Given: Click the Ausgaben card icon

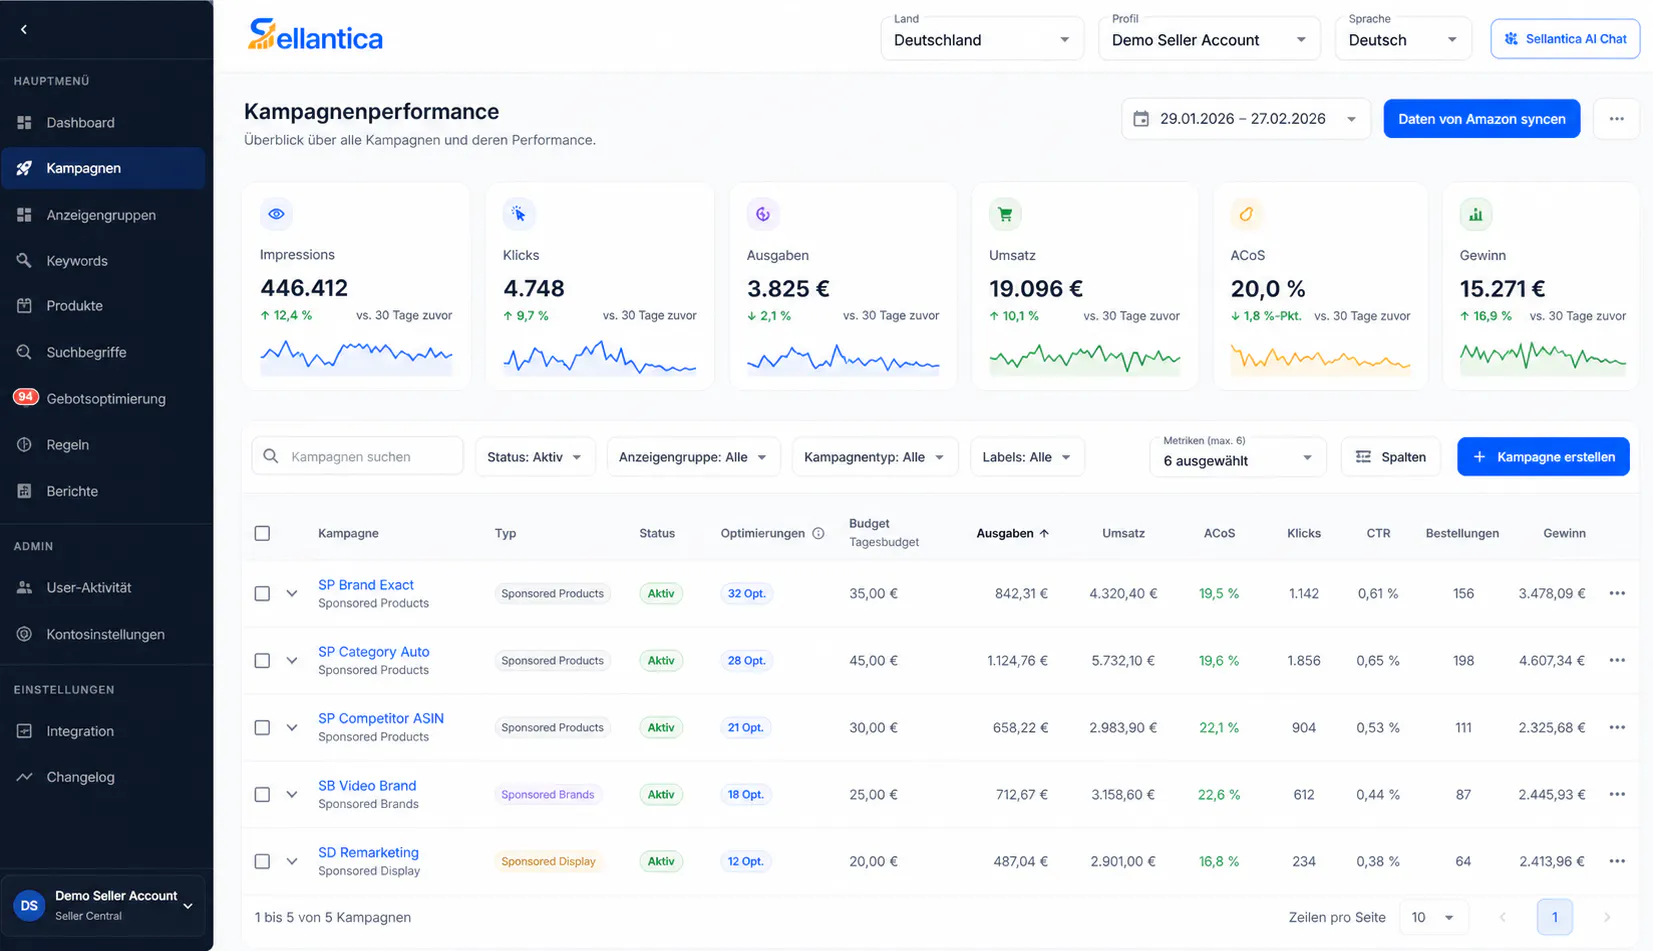Looking at the screenshot, I should pos(763,214).
